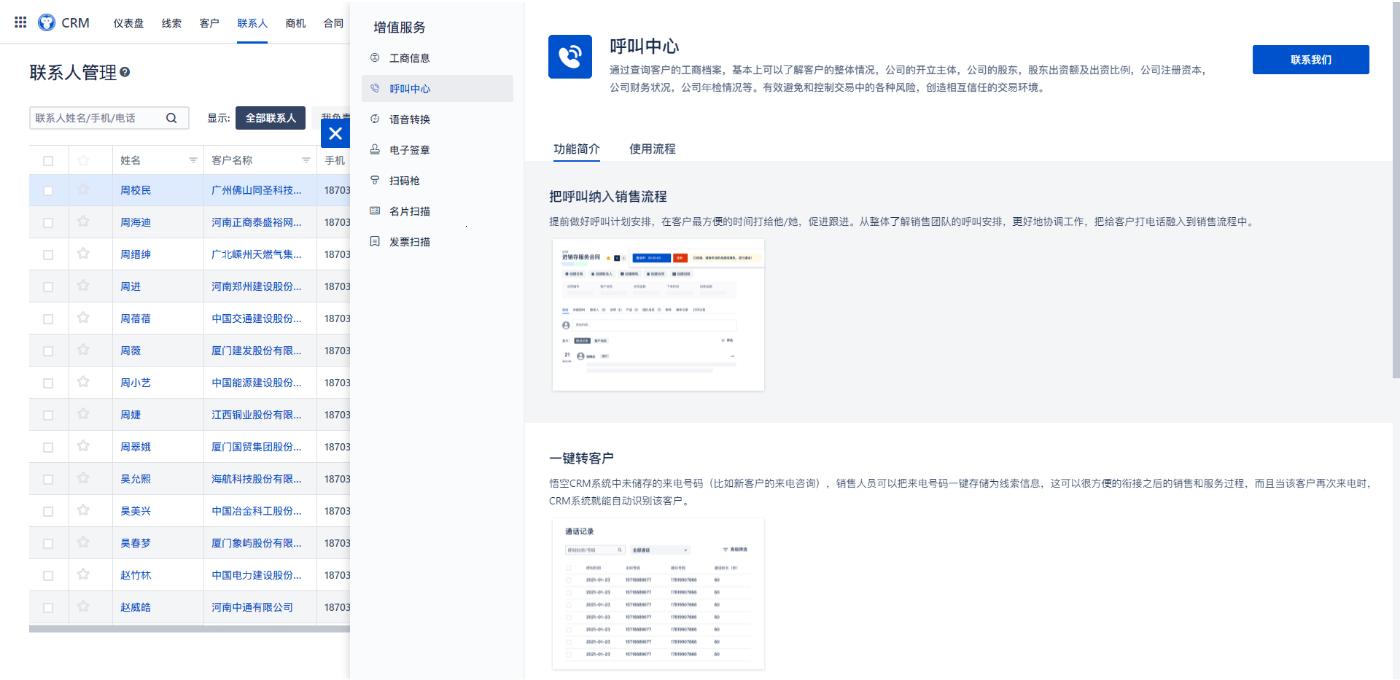Open the 通话记录 screenshot thumbnail

(658, 594)
